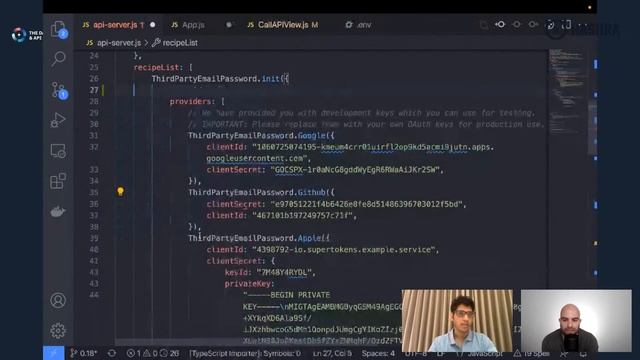640x360 pixels.
Task: Open the Extensions view
Action: coord(58,181)
